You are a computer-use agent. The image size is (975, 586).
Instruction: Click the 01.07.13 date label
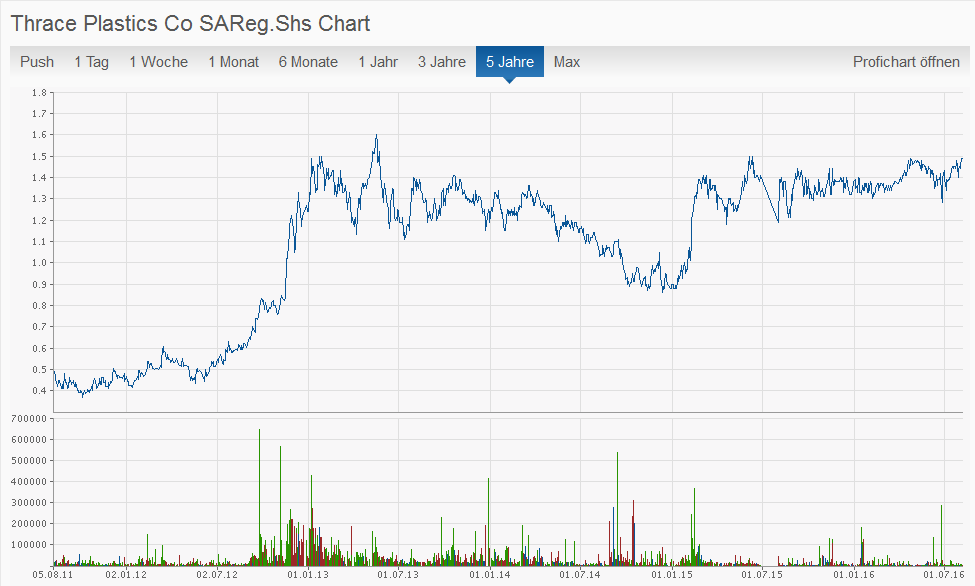click(398, 575)
